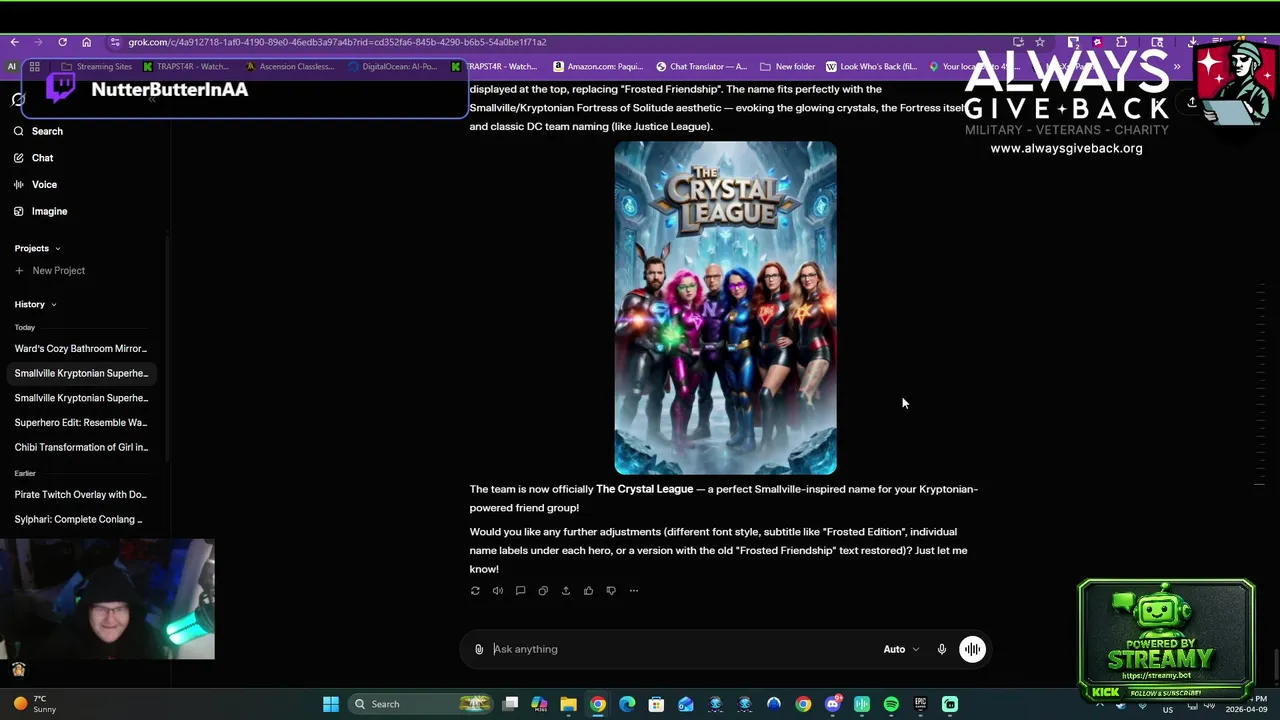Open Epic Games Launcher on taskbar
The image size is (1280, 720).
click(x=920, y=704)
